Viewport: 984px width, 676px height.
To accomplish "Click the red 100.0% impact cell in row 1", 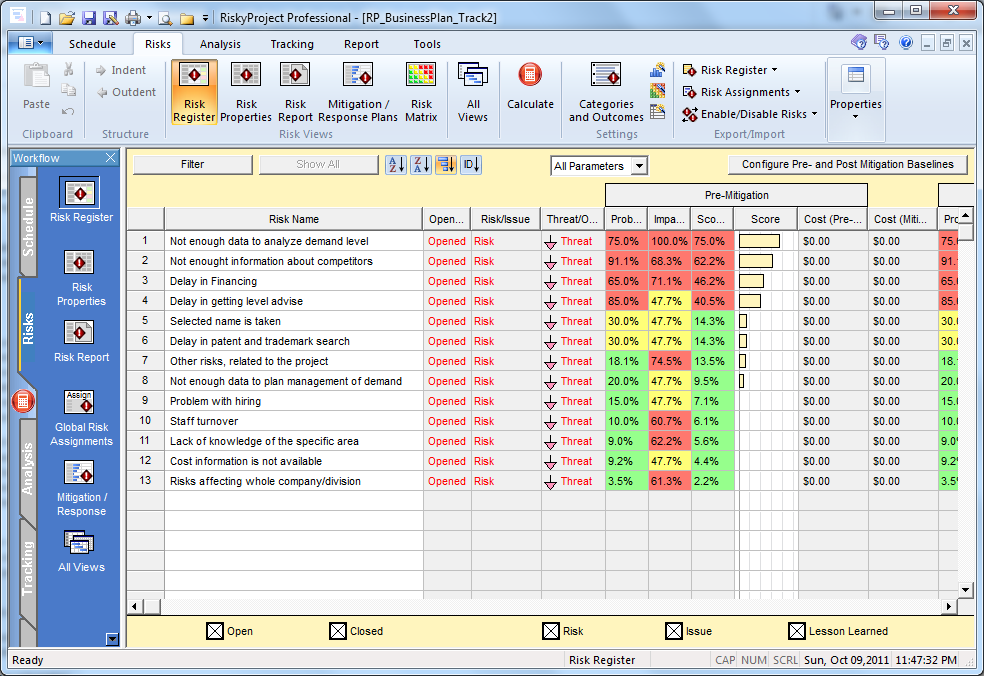I will (670, 241).
